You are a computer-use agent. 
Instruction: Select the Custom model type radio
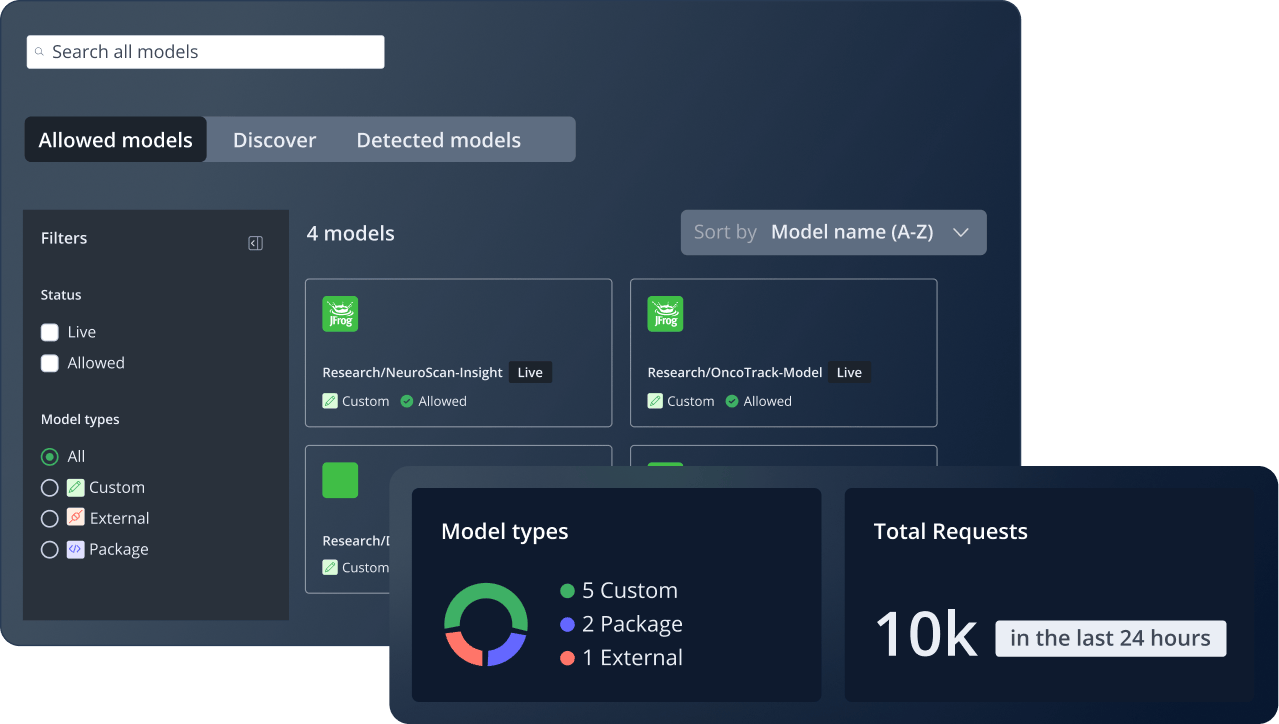click(x=49, y=488)
